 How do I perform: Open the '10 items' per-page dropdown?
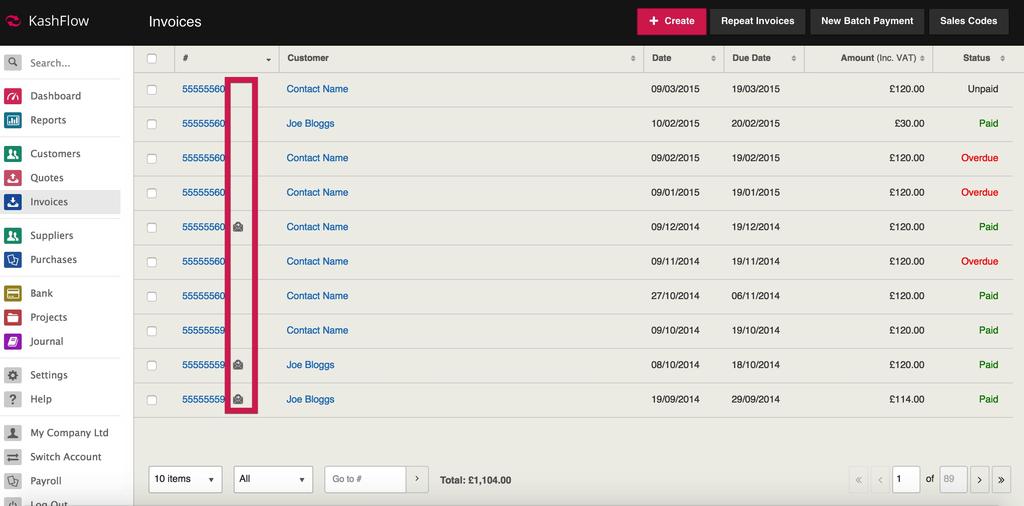[x=186, y=479]
